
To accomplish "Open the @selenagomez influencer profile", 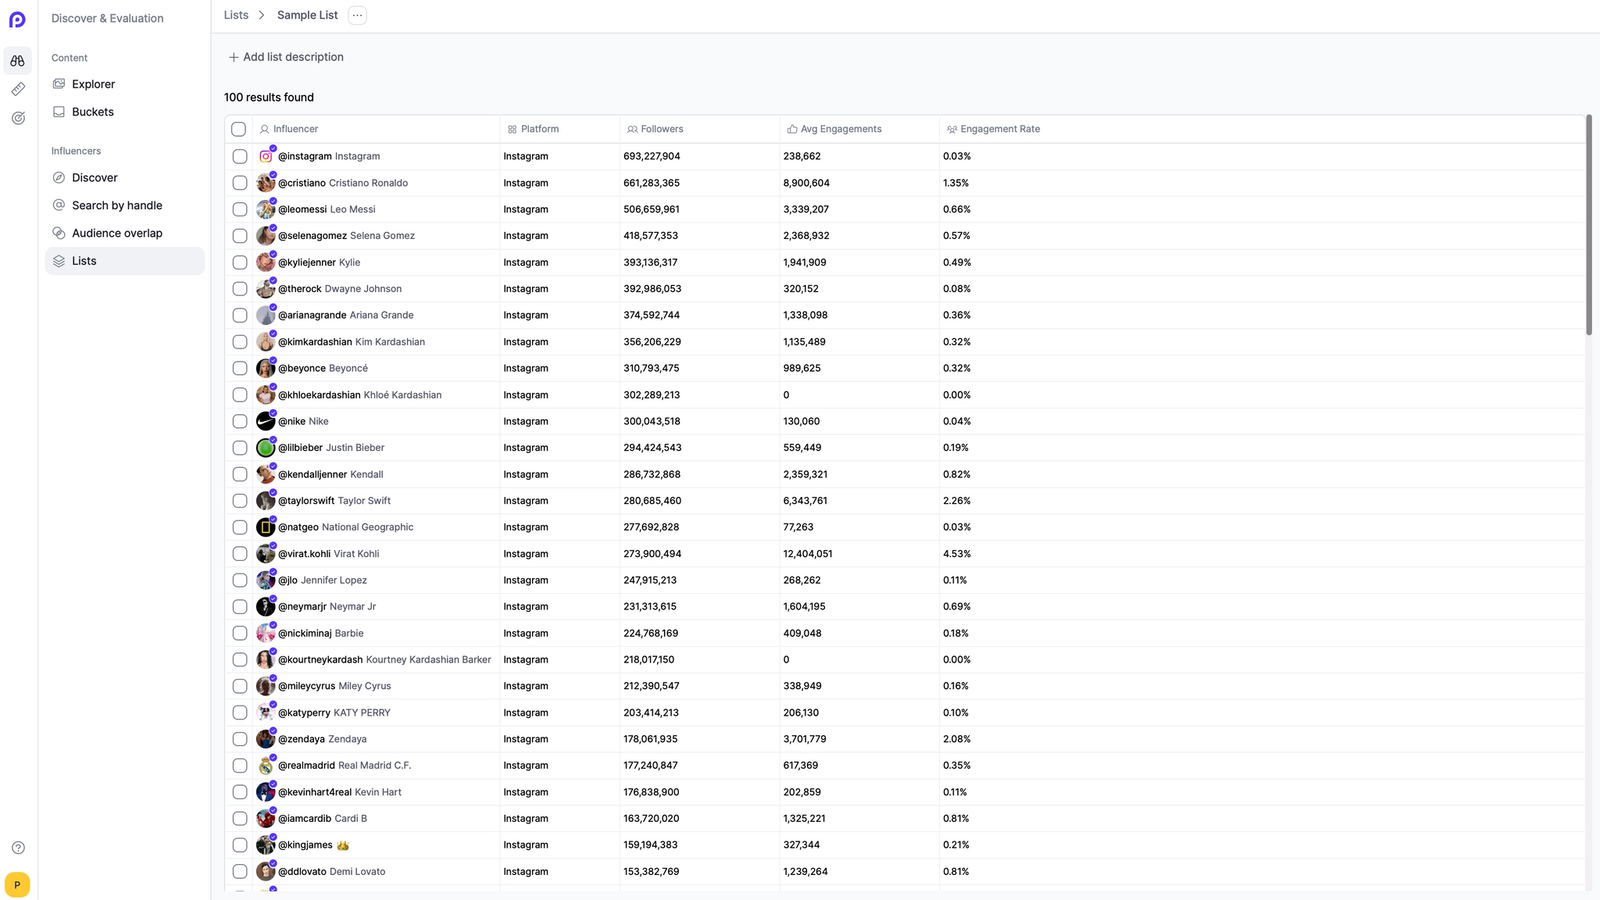I will pyautogui.click(x=312, y=236).
